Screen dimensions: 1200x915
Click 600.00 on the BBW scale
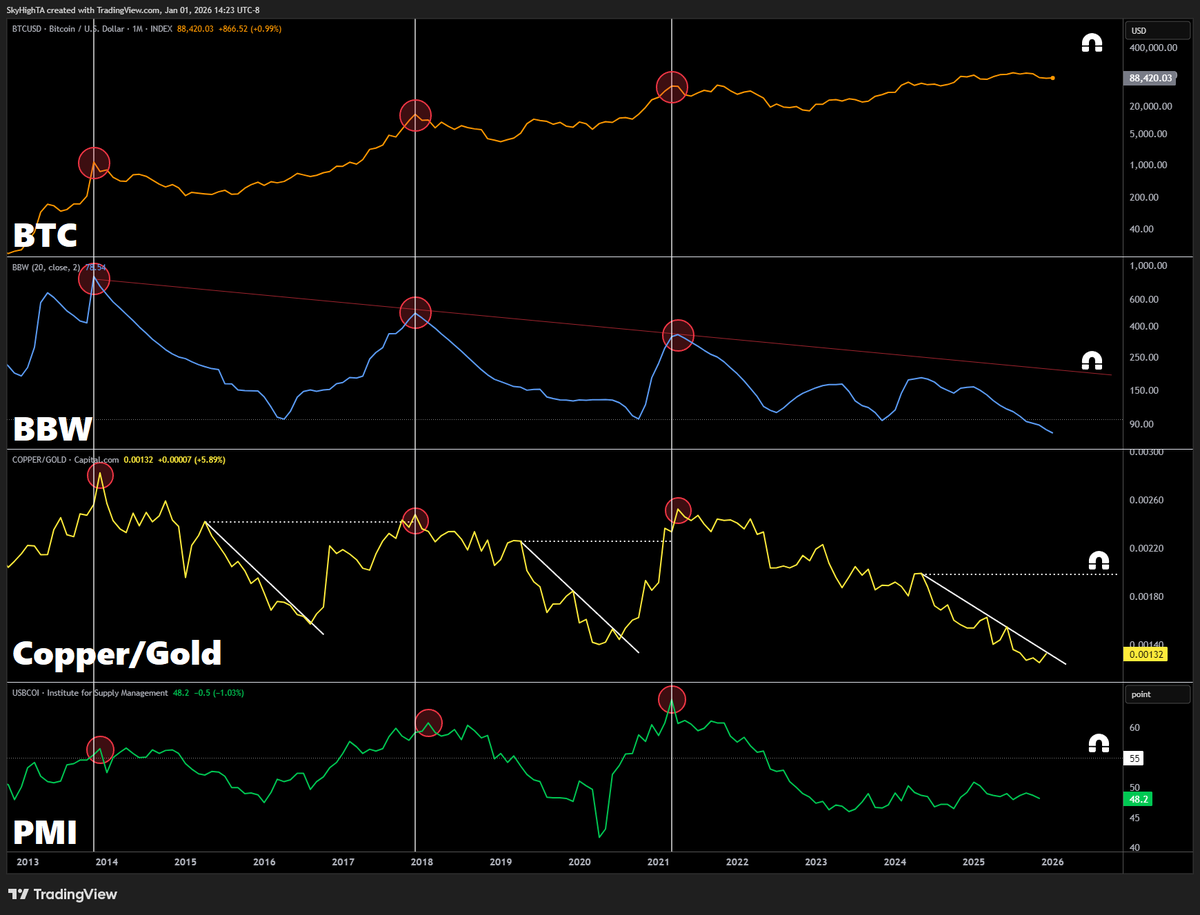(x=1146, y=299)
